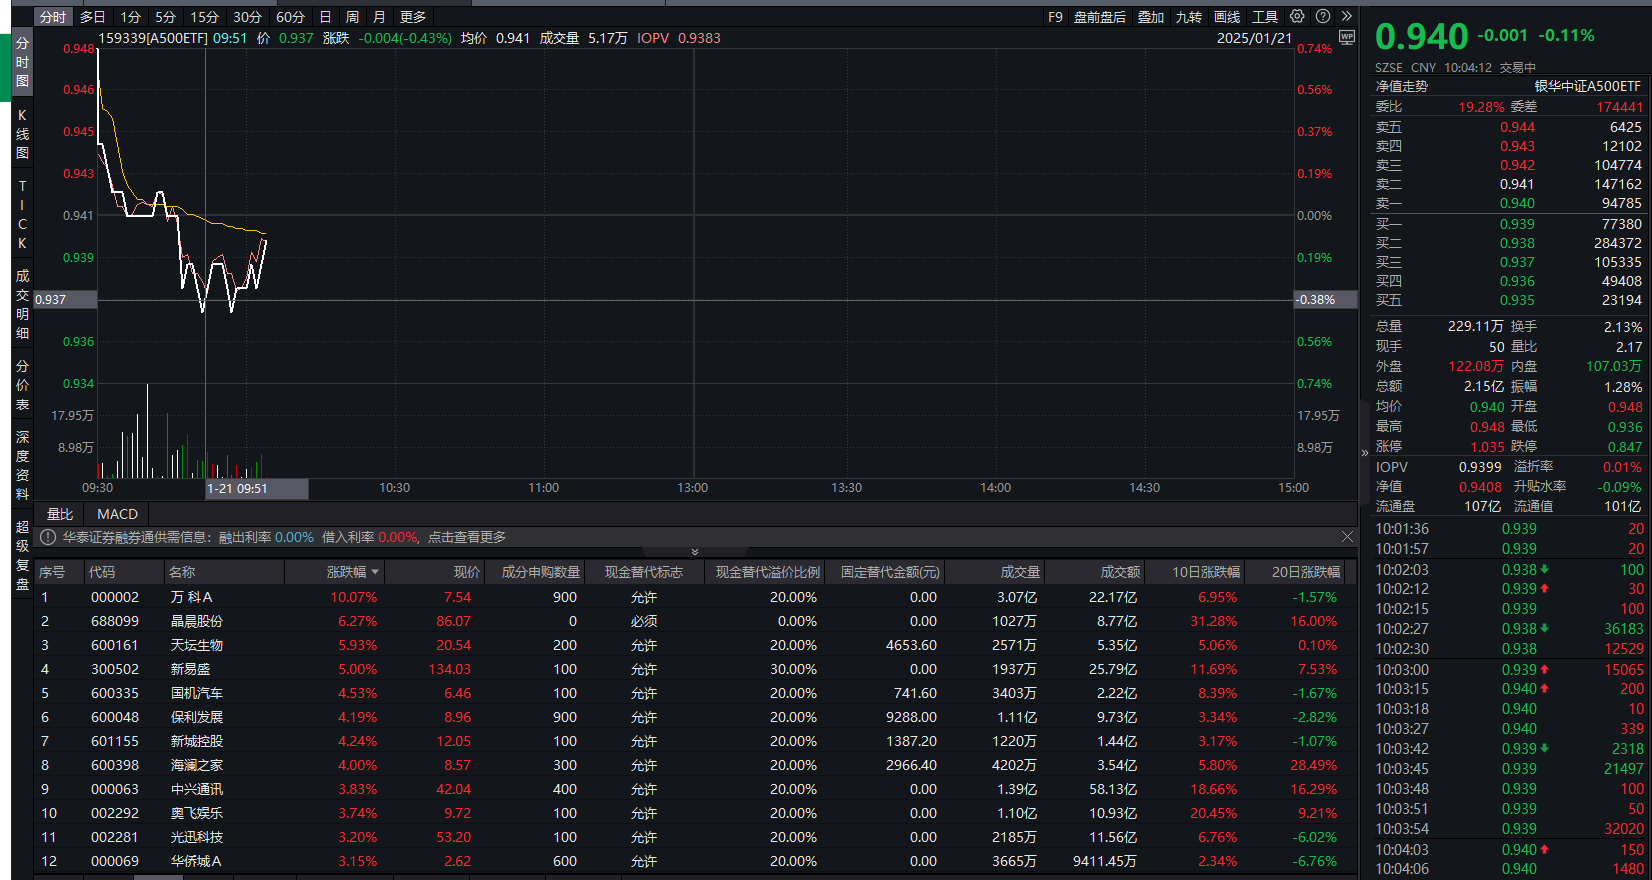The image size is (1652, 880).
Task: Click the info icon beside 华泰证券 notice
Action: [x=47, y=537]
